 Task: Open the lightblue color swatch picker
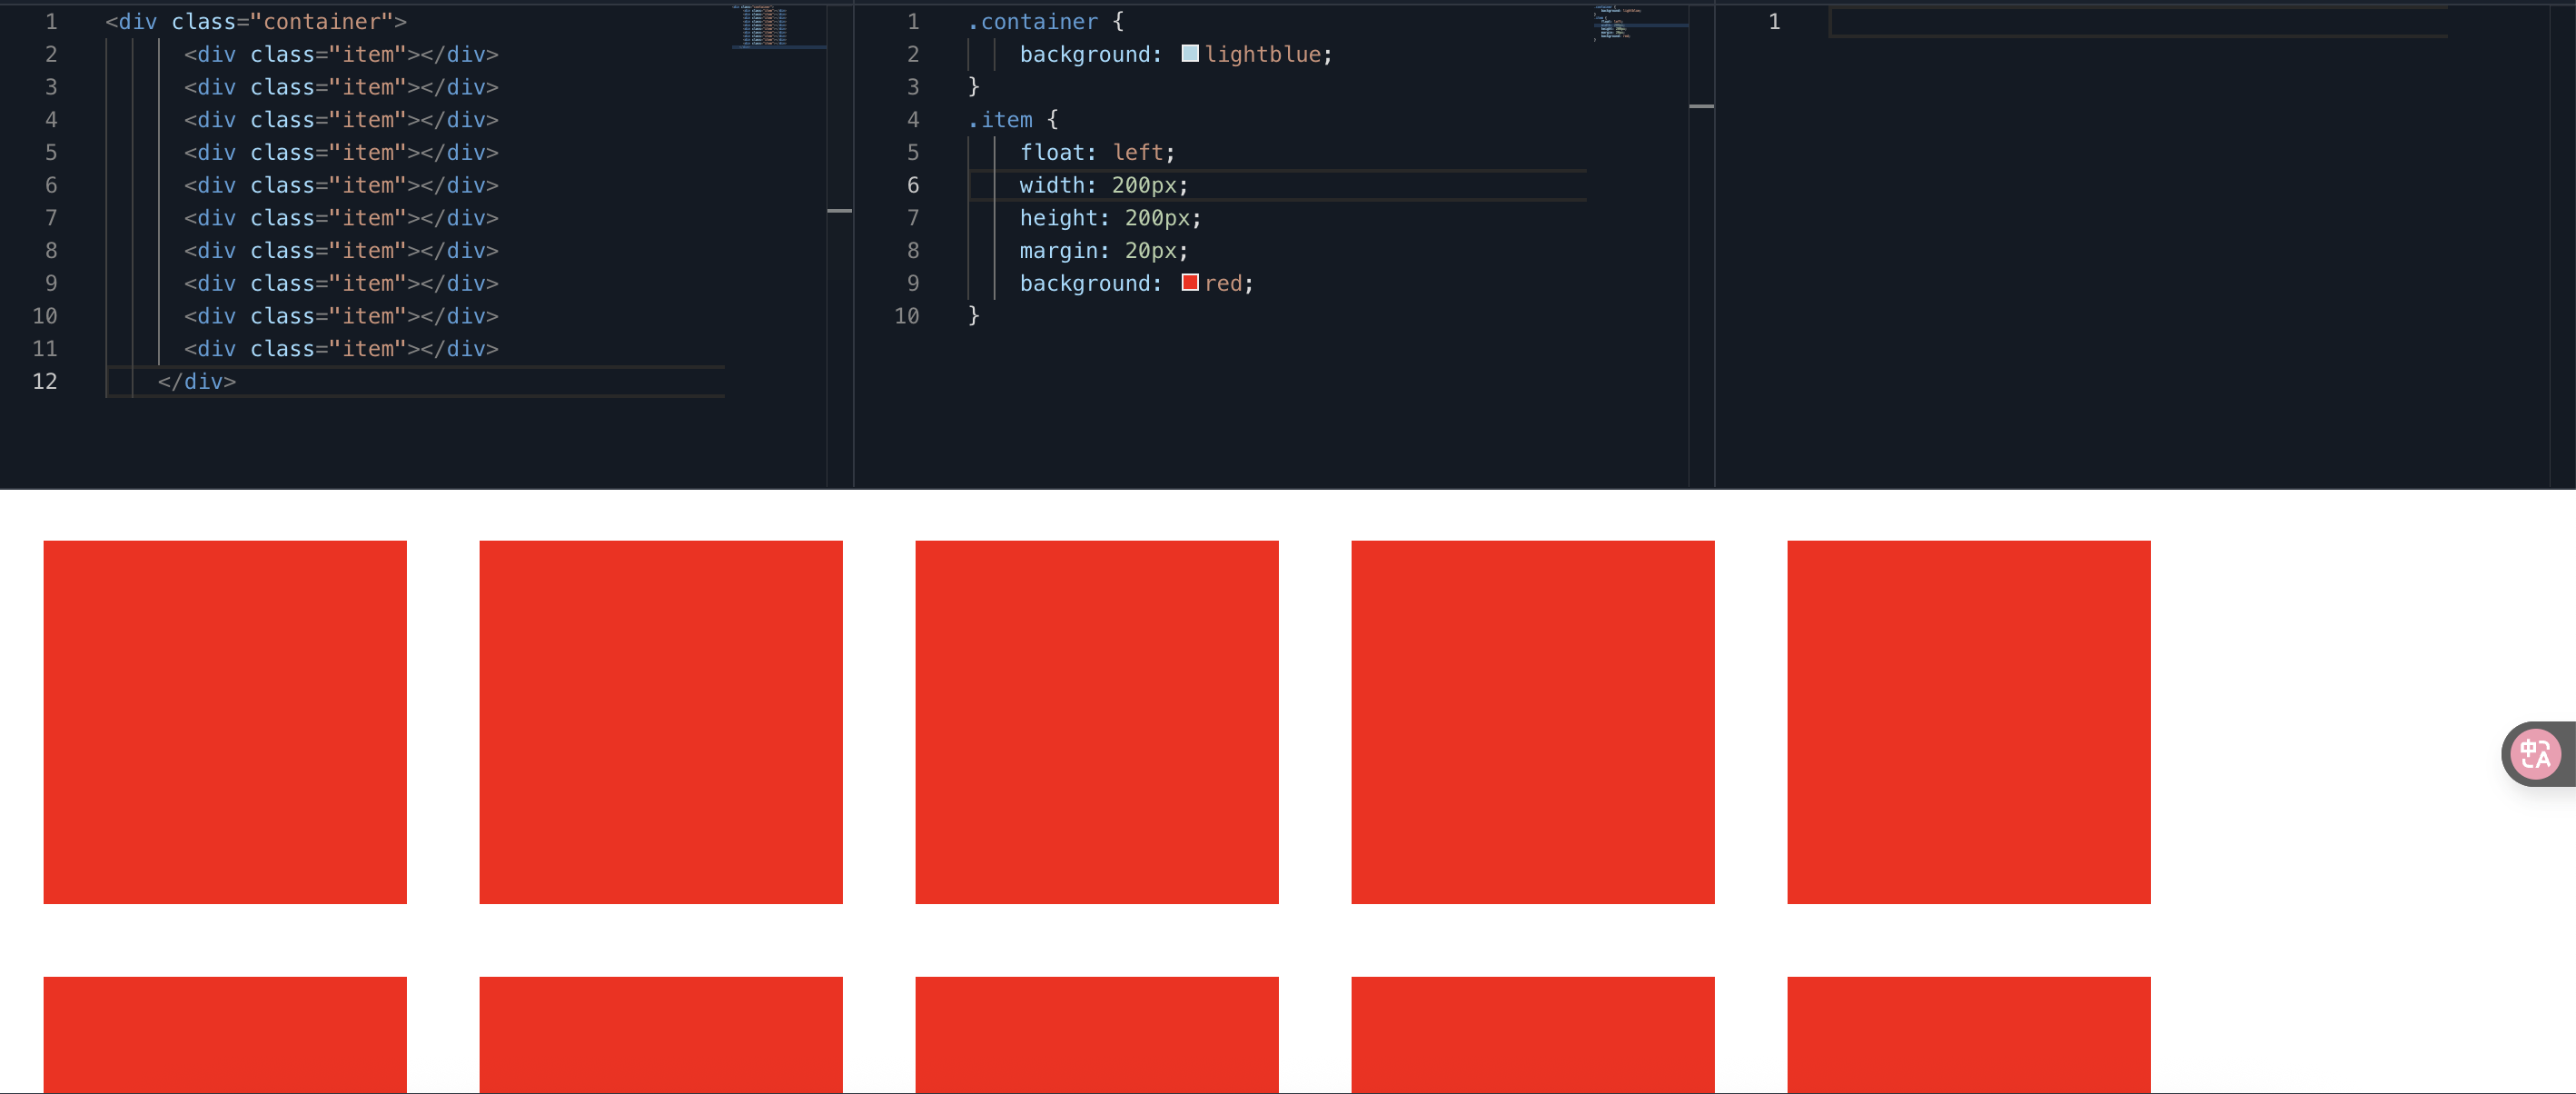(x=1189, y=54)
